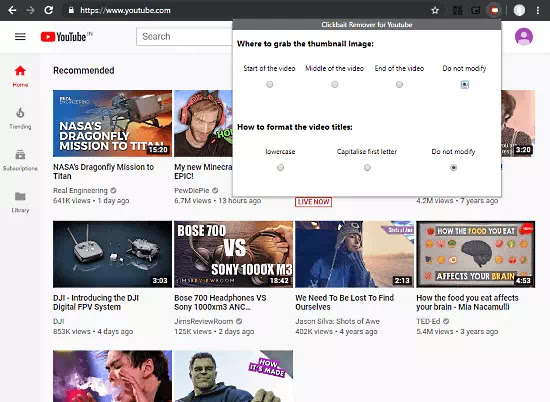Open JimsReviewRoom channel link

pyautogui.click(x=203, y=321)
